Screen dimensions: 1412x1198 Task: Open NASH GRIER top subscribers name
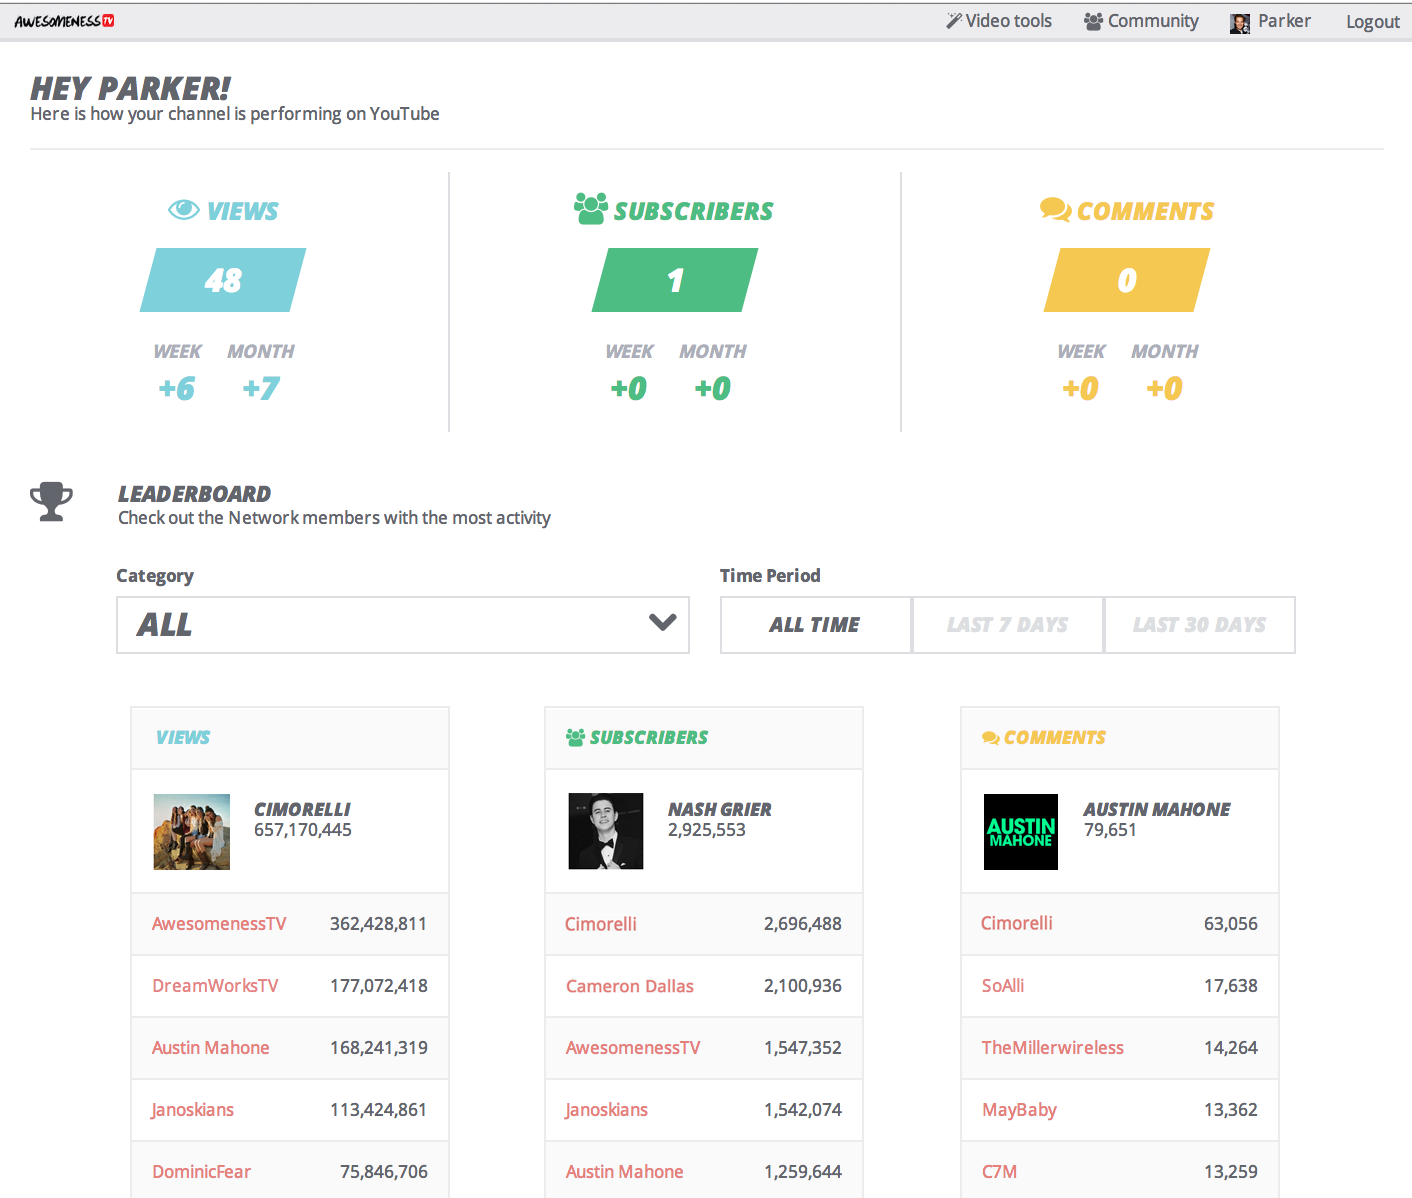[720, 809]
